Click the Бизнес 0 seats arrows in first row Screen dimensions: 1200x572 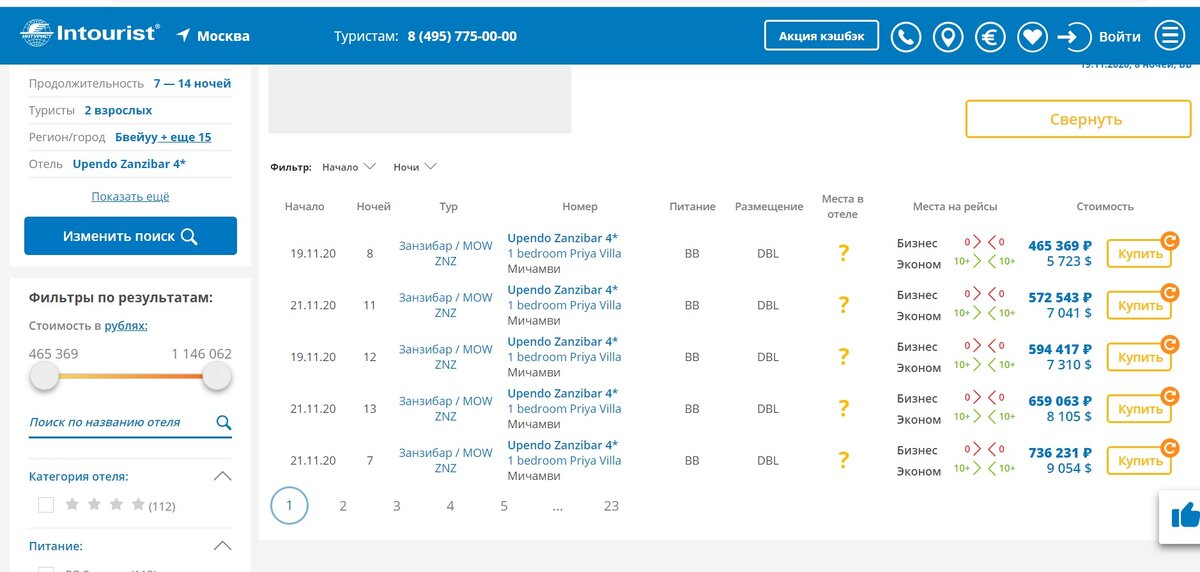coord(984,243)
